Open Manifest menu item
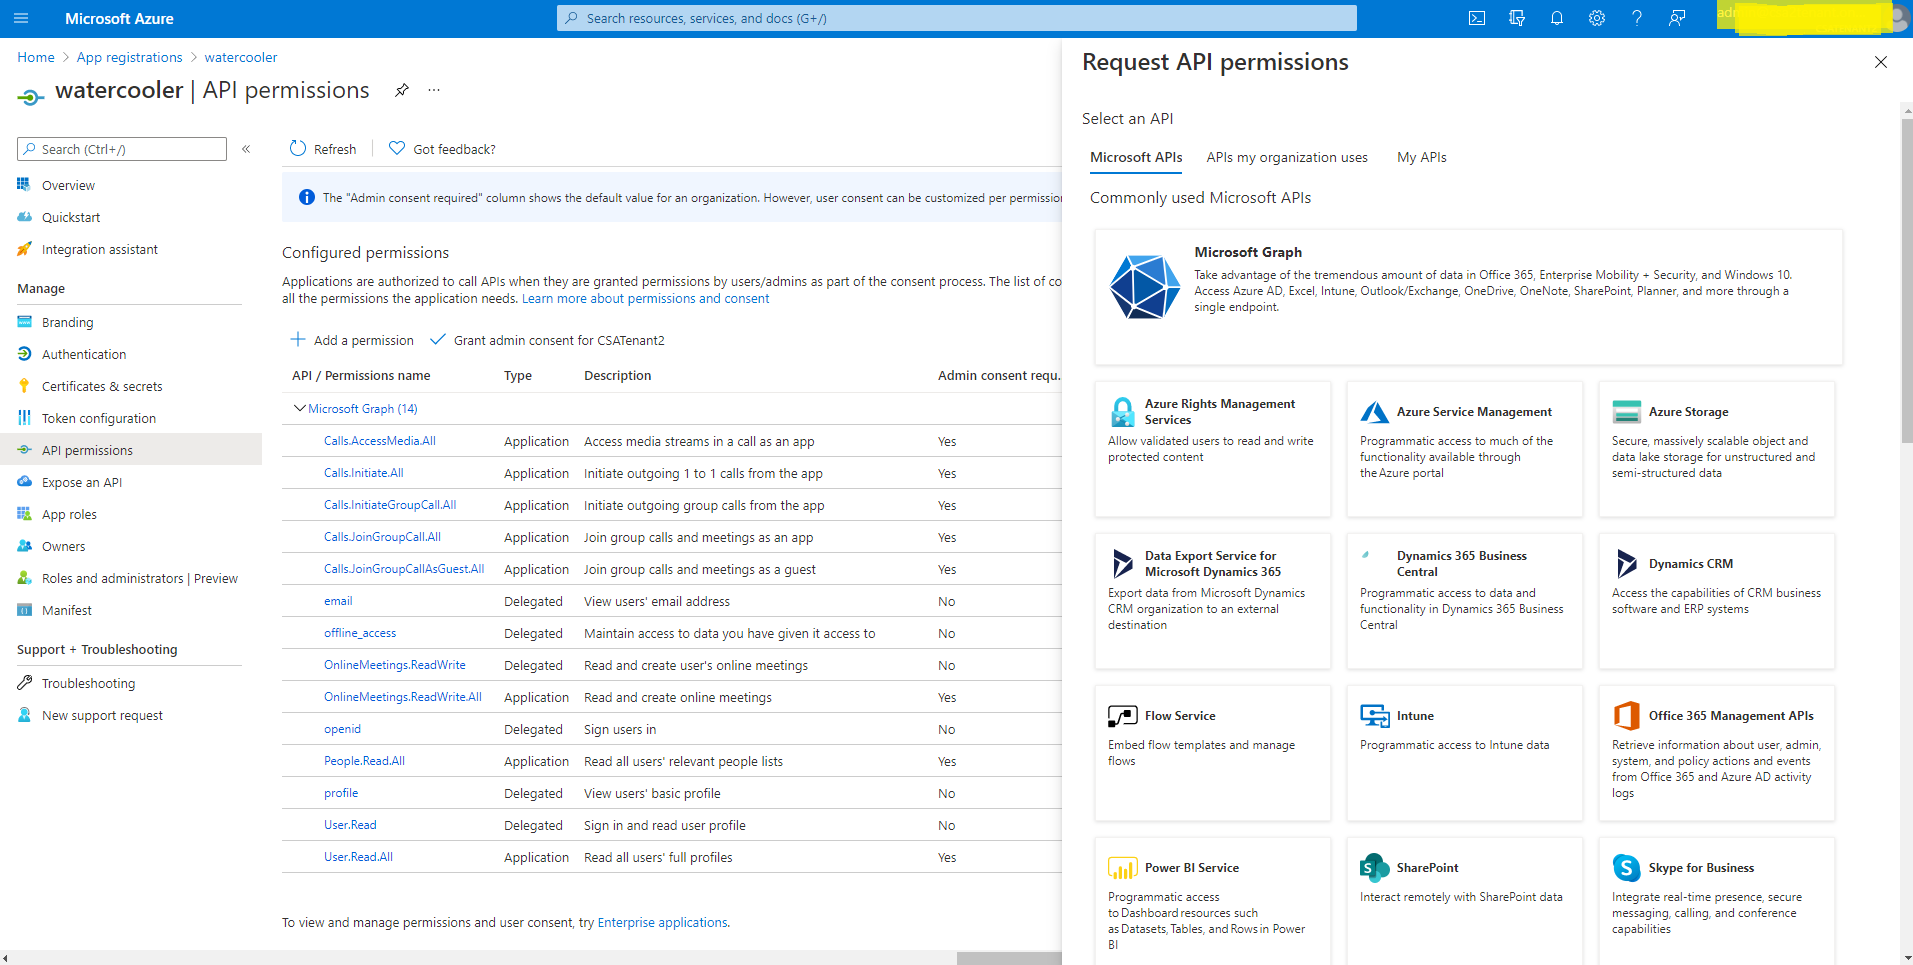The height and width of the screenshot is (965, 1913). tap(66, 610)
